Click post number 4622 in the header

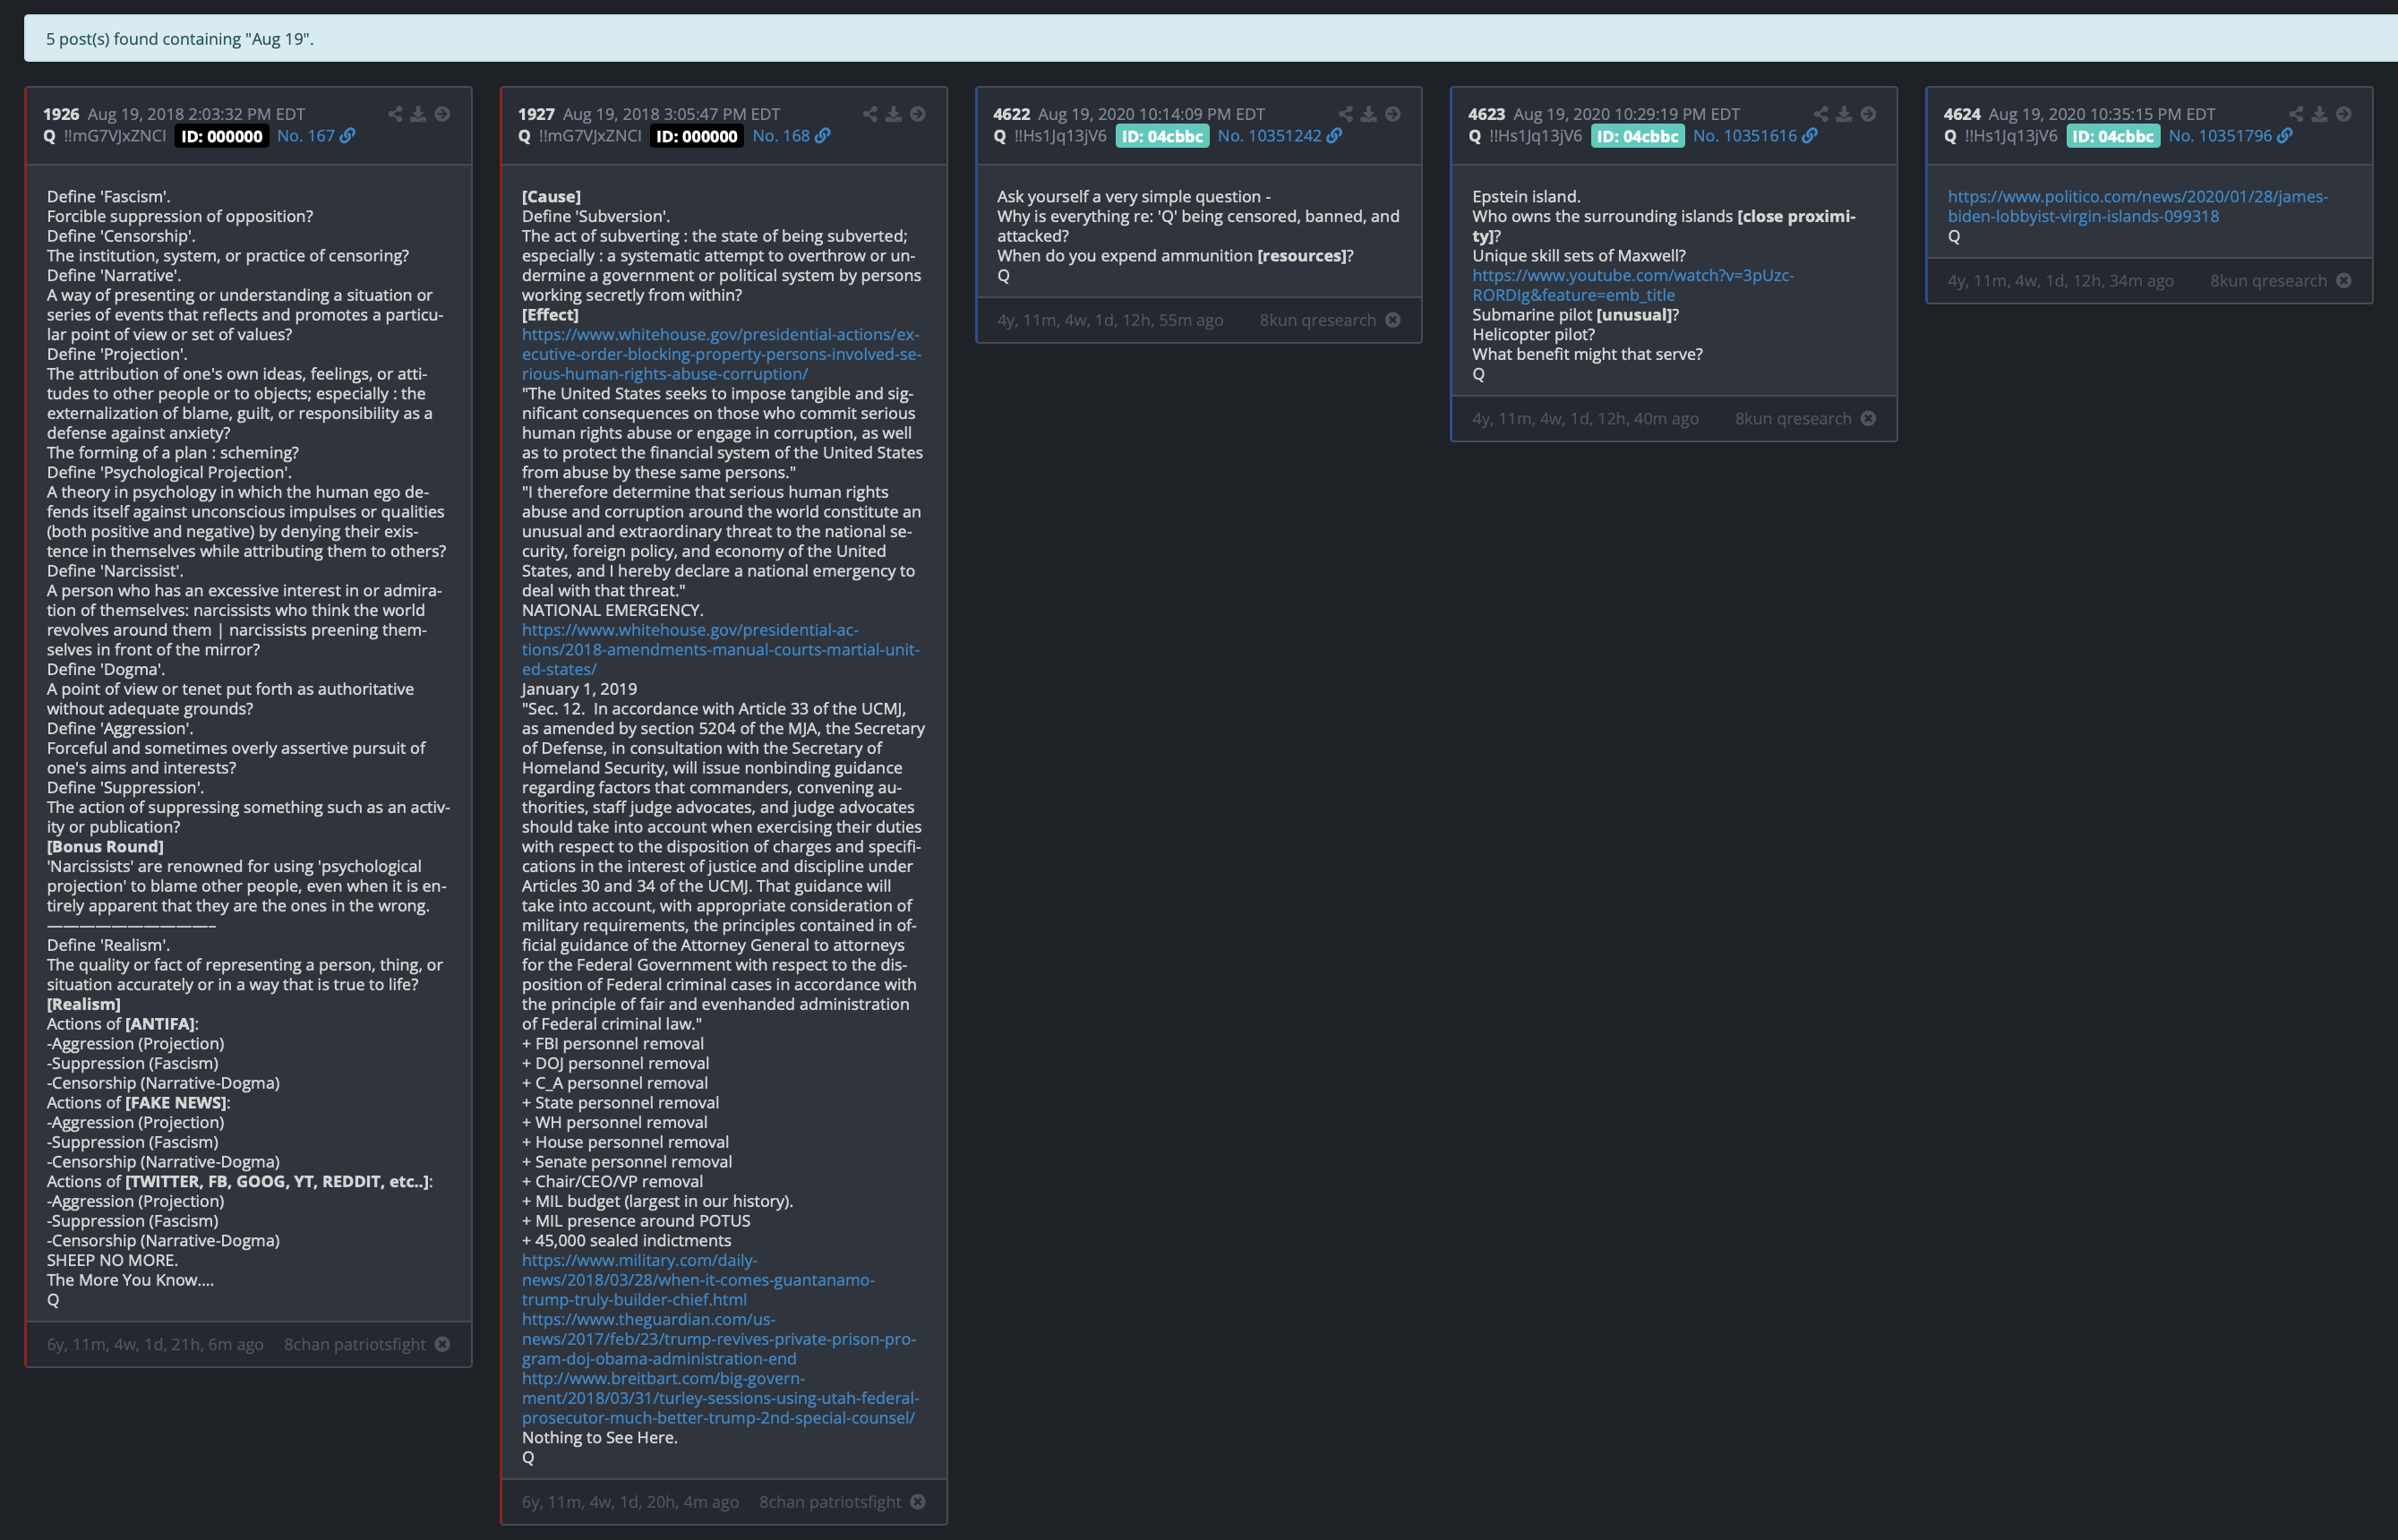(1011, 114)
